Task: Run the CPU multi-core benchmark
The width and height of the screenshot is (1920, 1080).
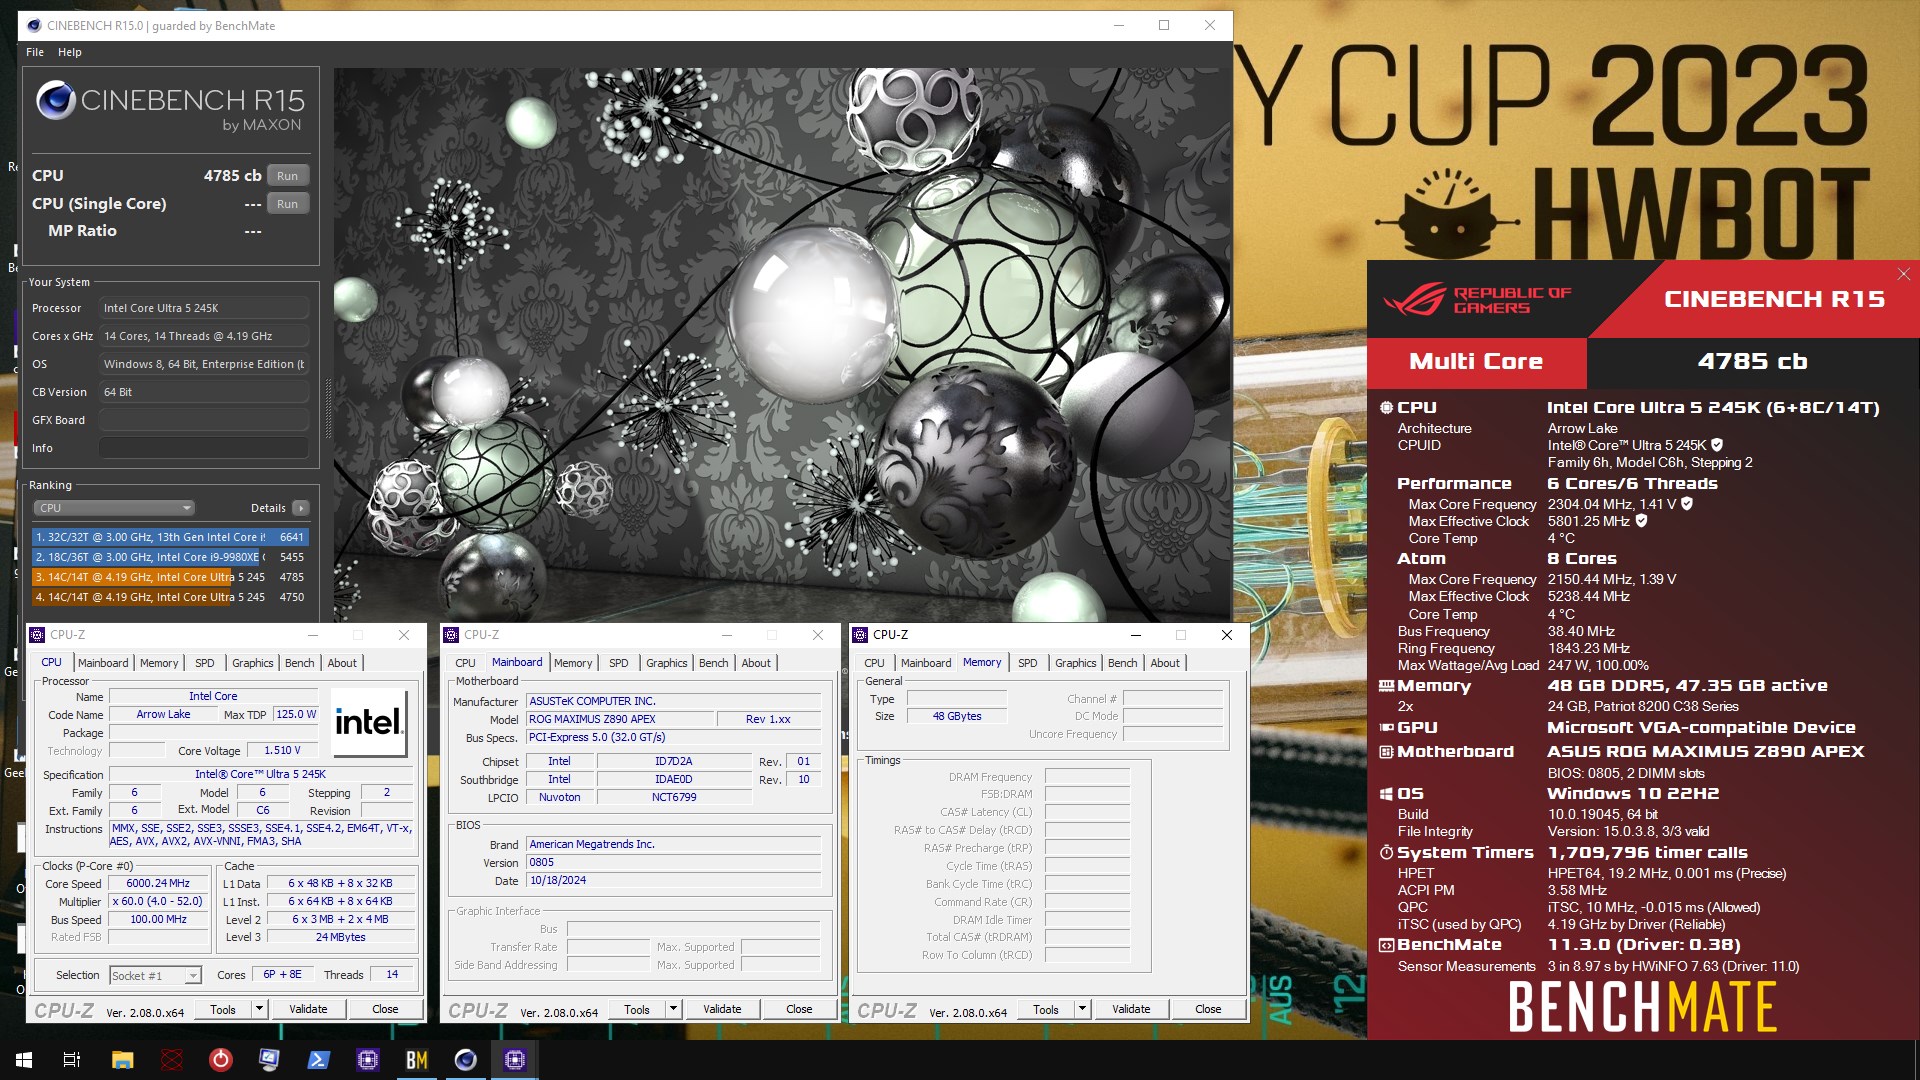Action: 288,176
